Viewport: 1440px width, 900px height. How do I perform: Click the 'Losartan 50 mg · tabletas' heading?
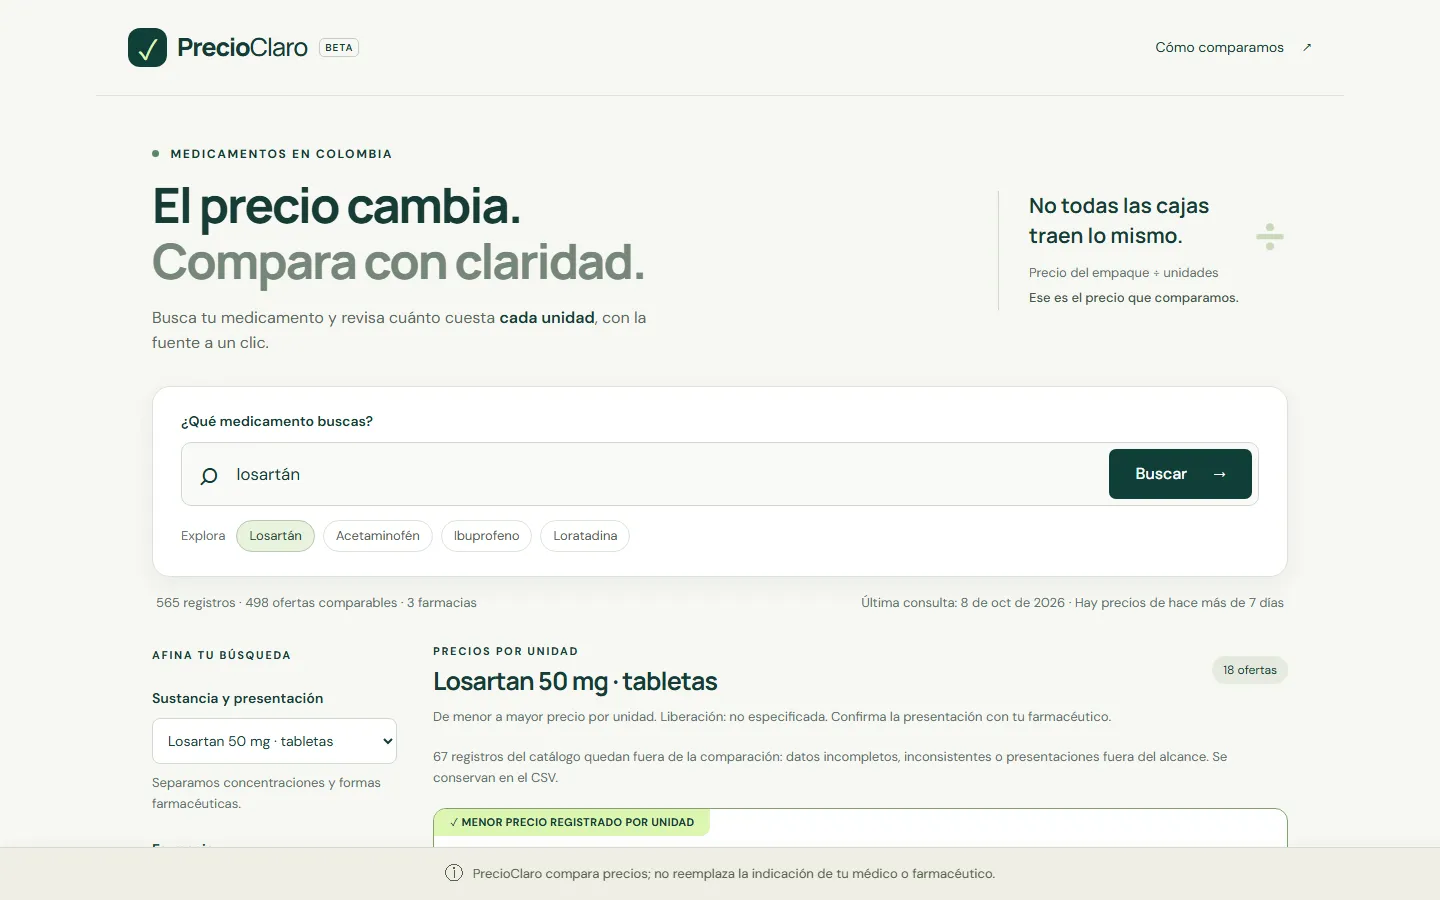pos(575,681)
